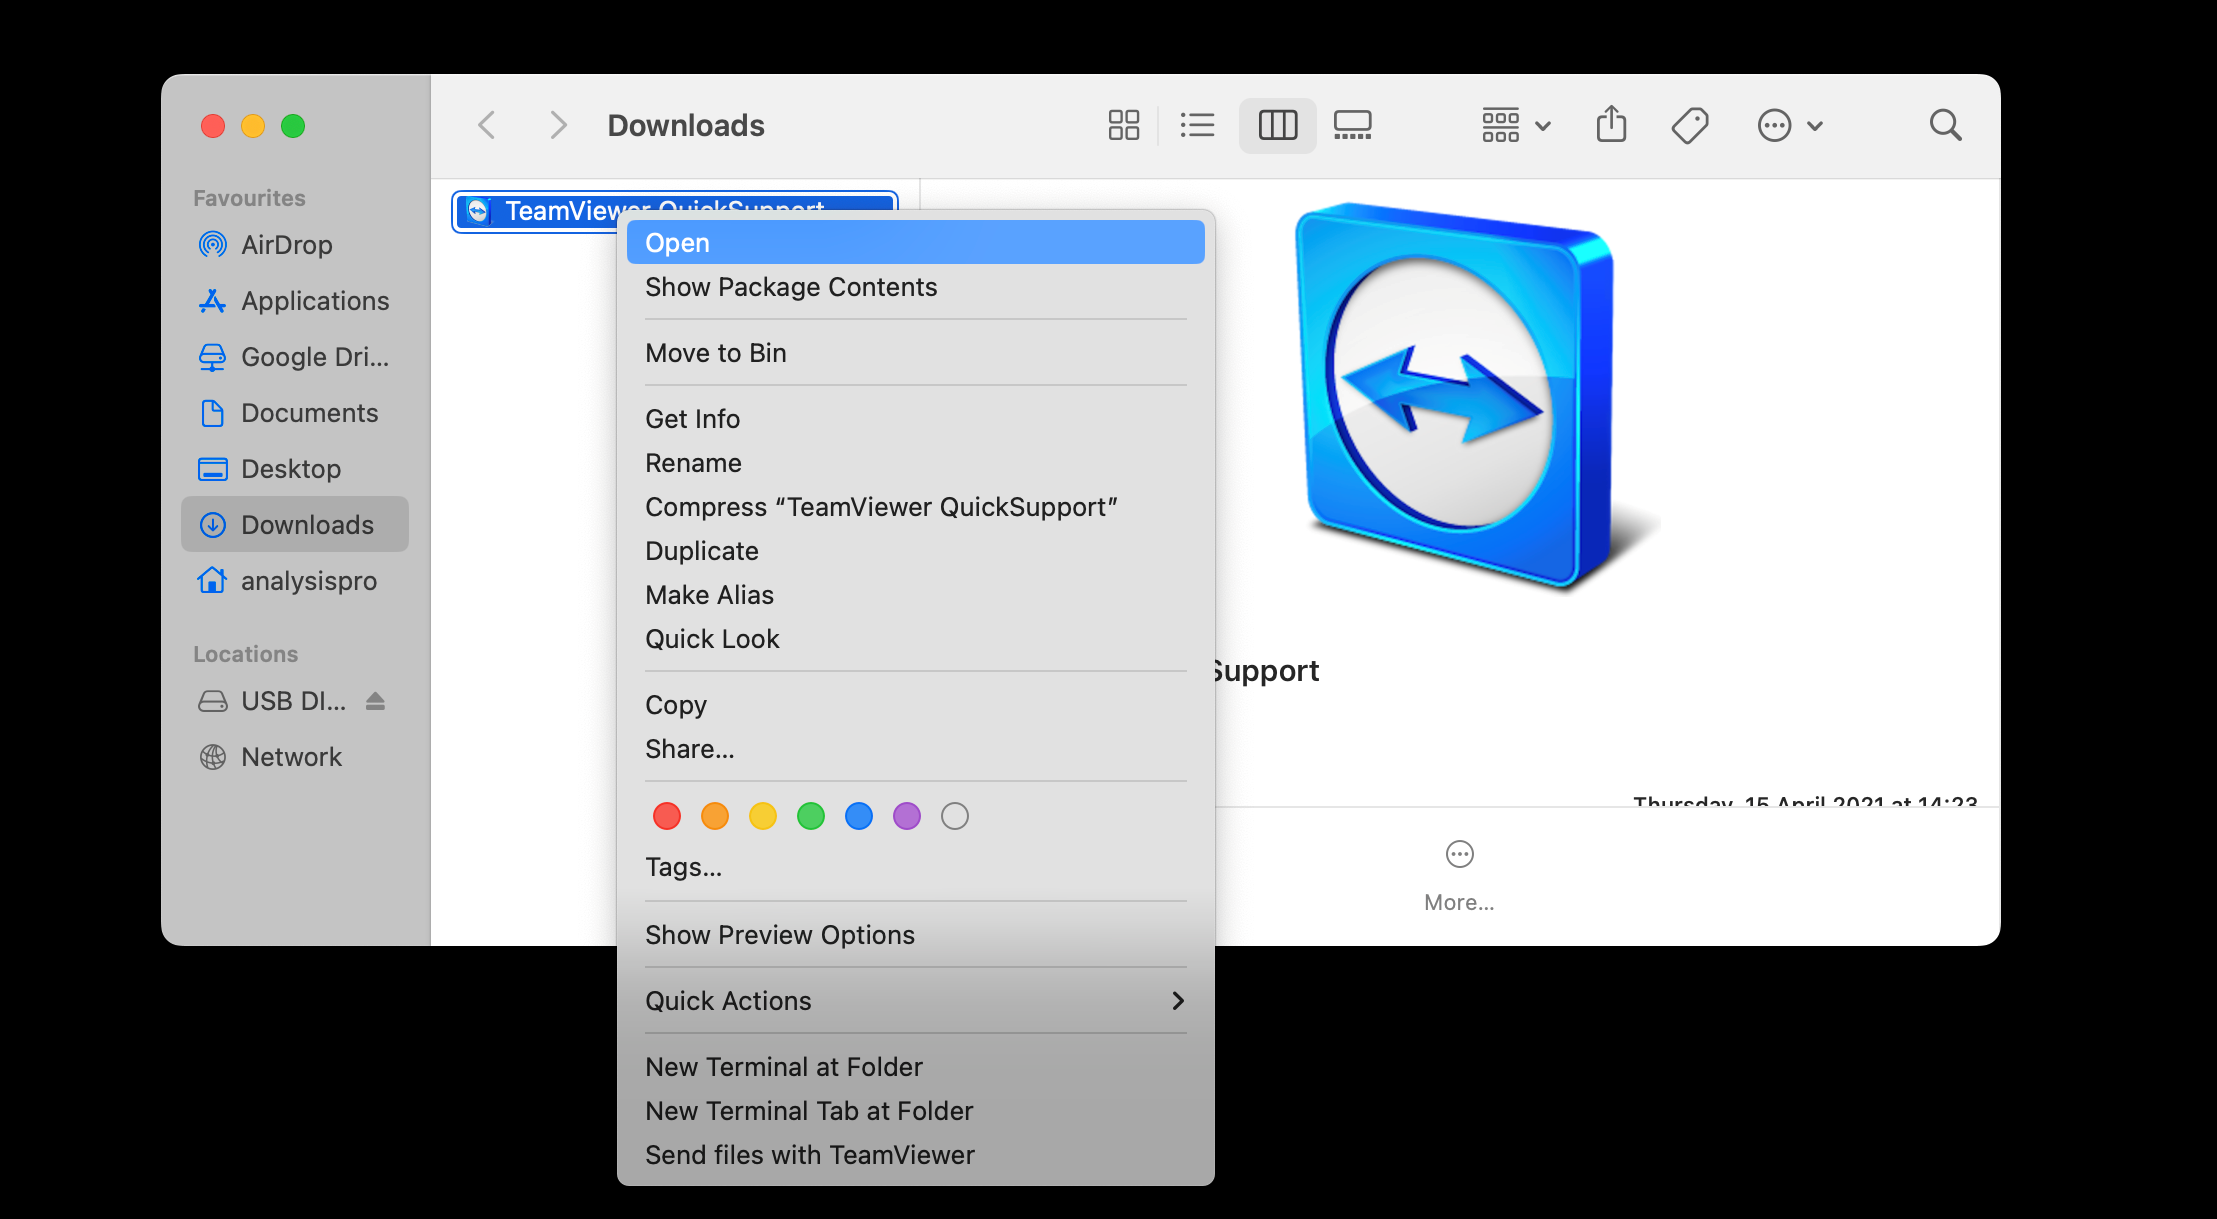
Task: Select the USB drive location
Action: [x=272, y=701]
